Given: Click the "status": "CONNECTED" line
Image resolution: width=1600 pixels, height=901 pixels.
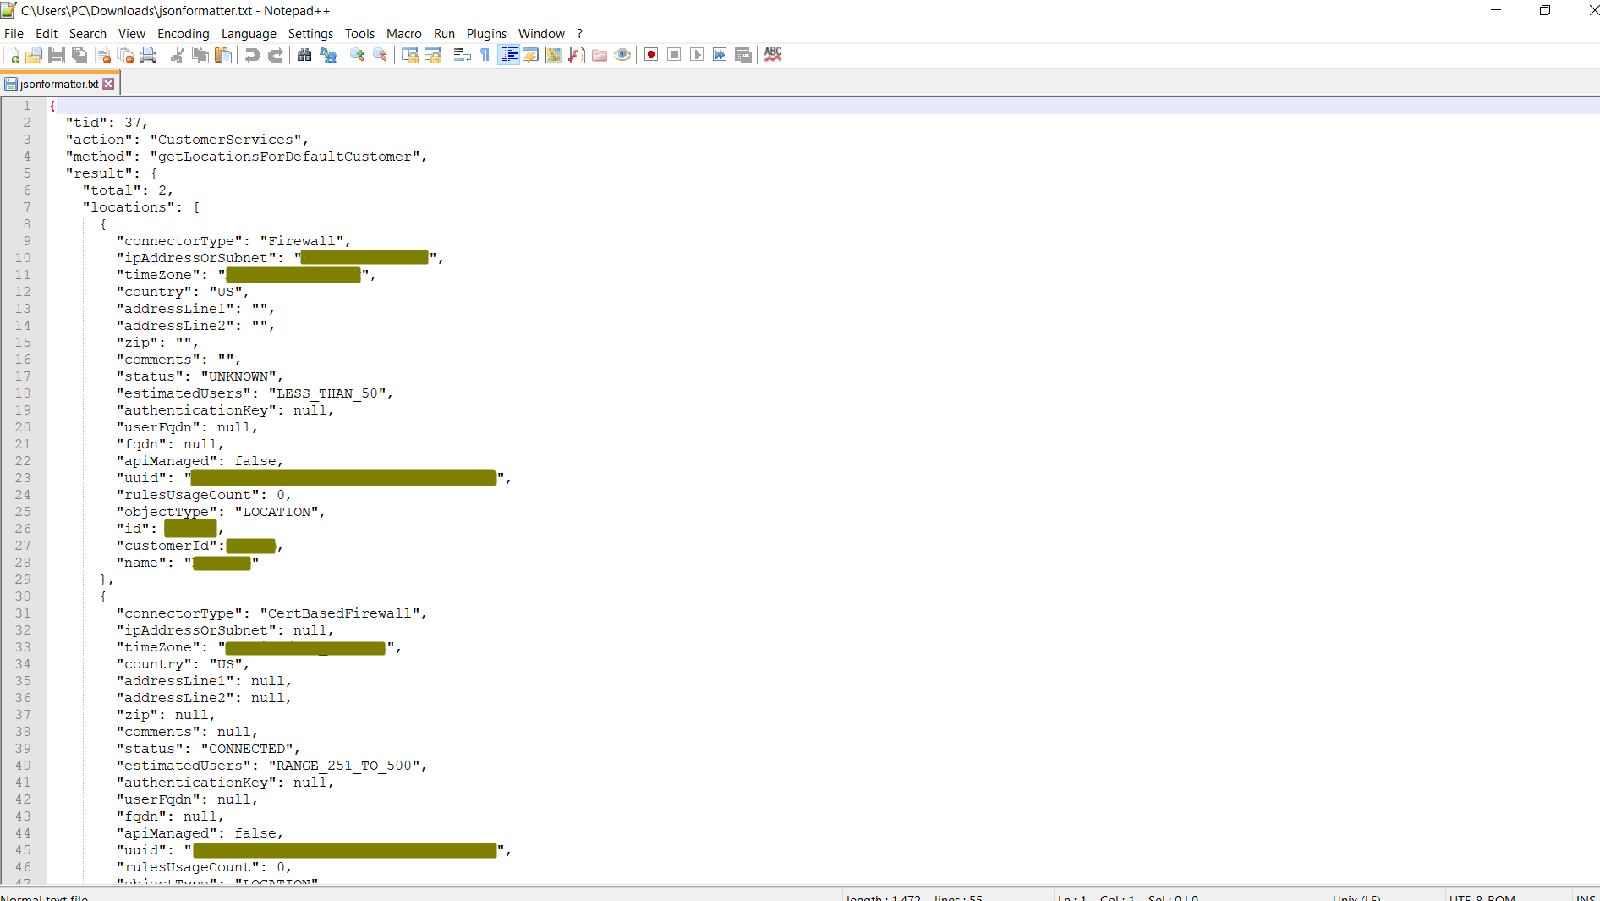Looking at the screenshot, I should click(209, 749).
